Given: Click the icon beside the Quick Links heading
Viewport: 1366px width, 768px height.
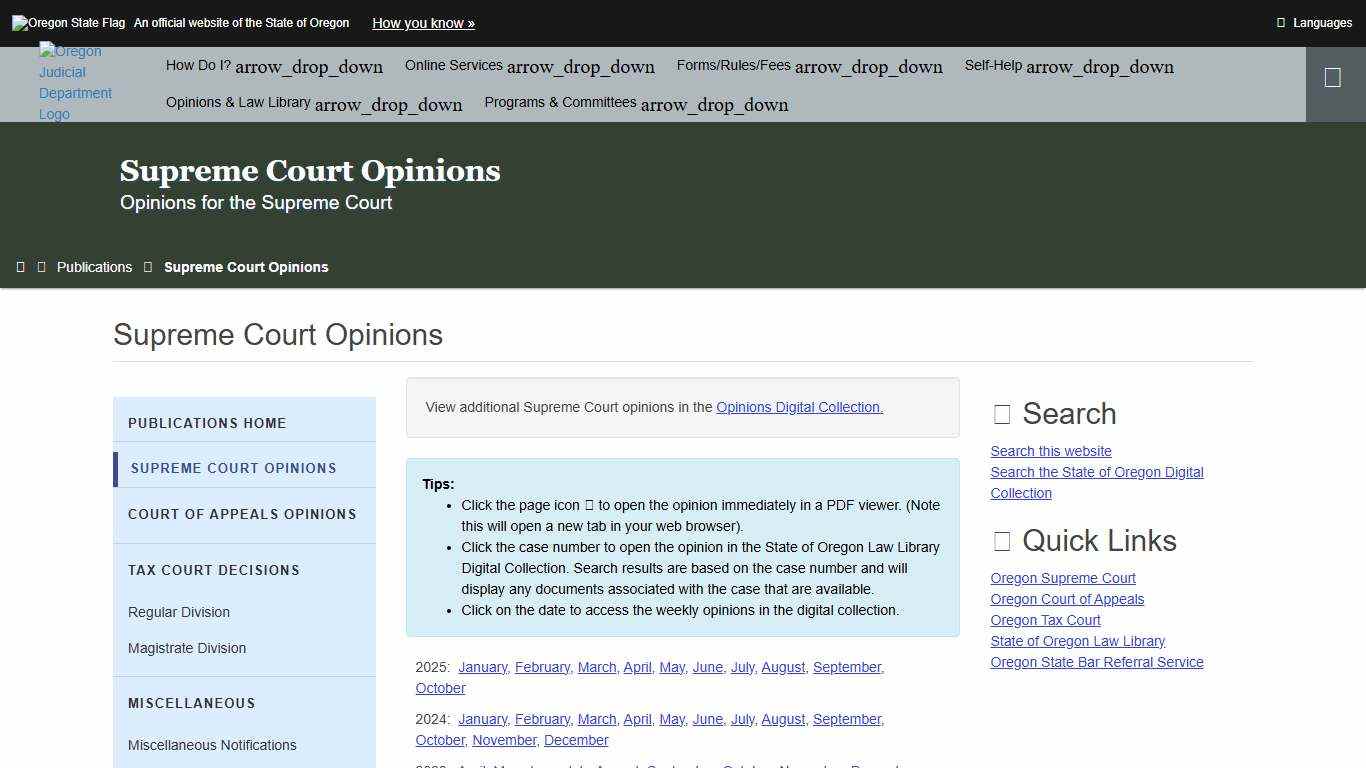Looking at the screenshot, I should [x=1001, y=541].
